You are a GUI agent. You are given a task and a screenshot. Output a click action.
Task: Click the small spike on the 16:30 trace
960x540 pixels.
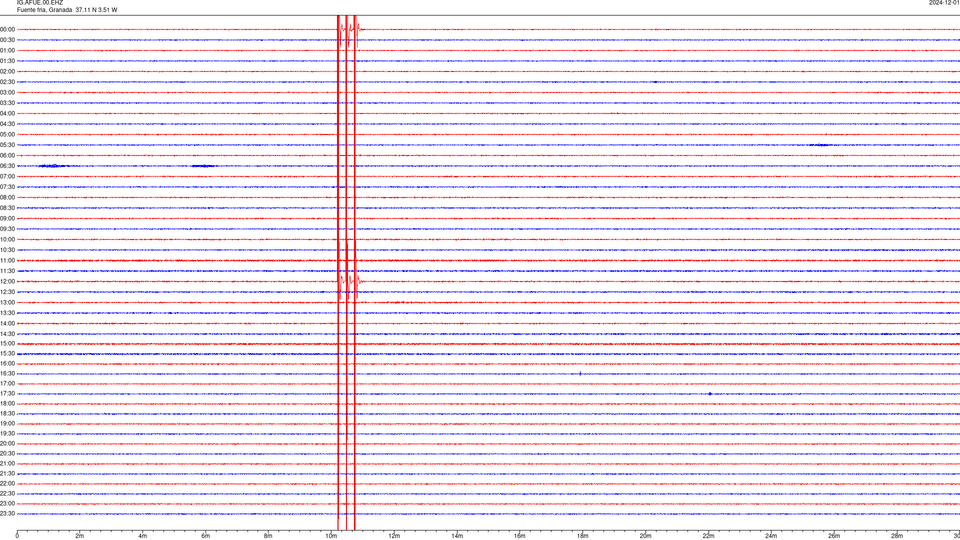click(x=580, y=373)
